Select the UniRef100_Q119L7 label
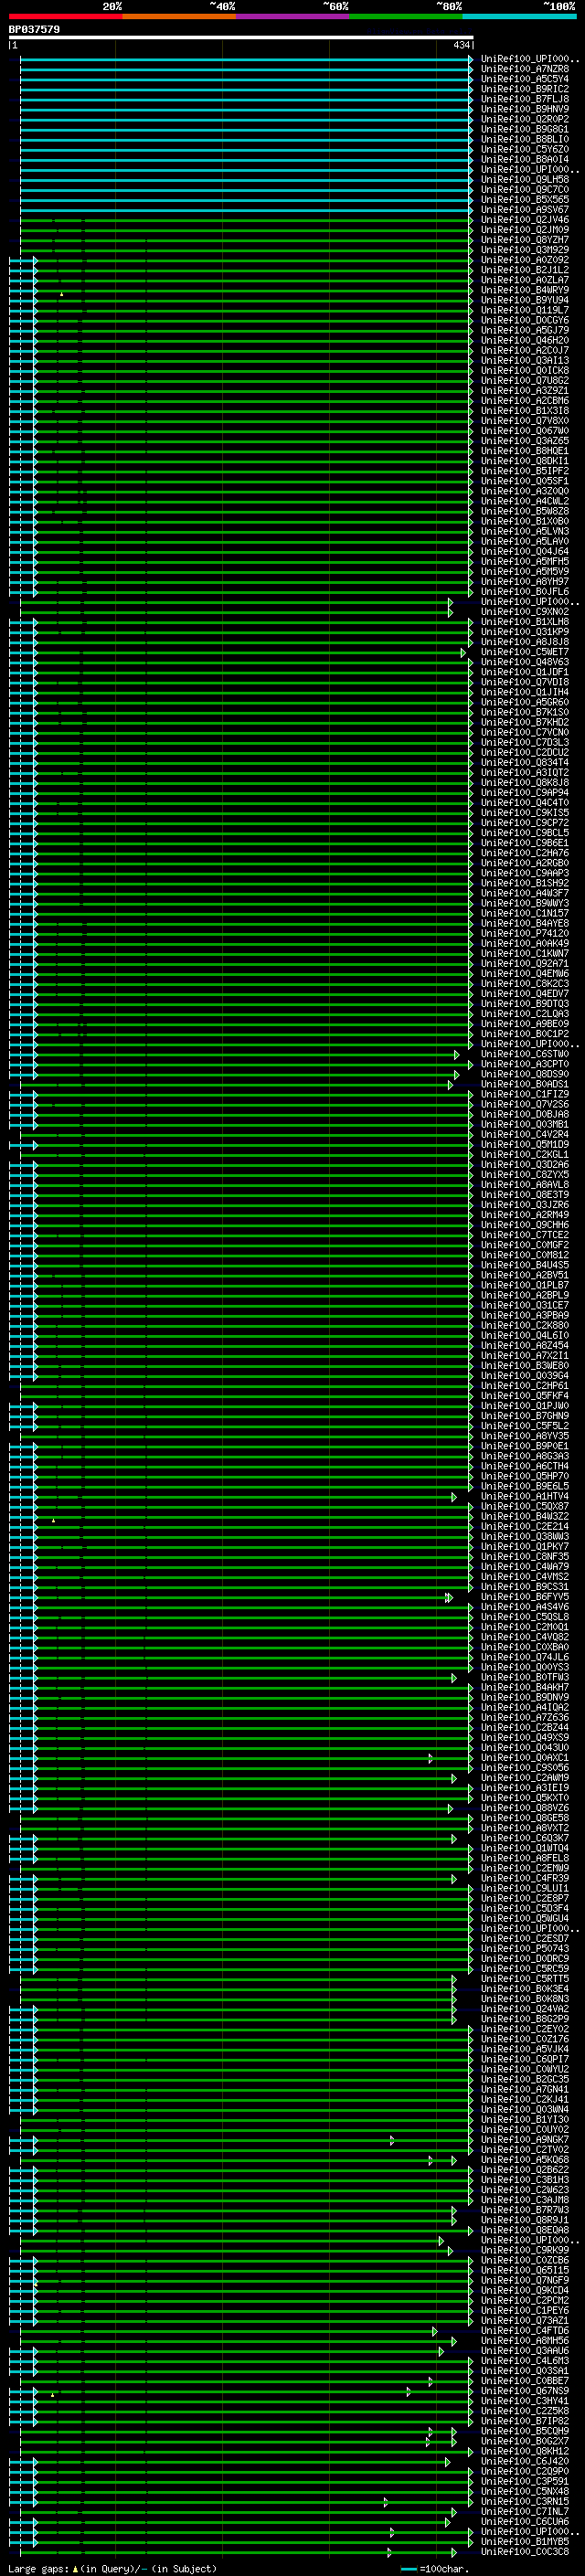This screenshot has height=2576, width=585. point(525,310)
